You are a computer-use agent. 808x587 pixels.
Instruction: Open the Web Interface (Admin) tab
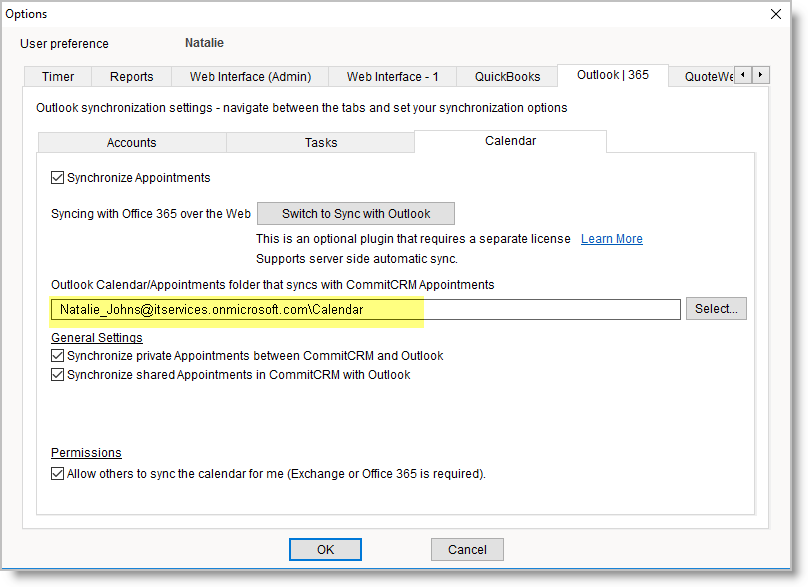(x=250, y=77)
